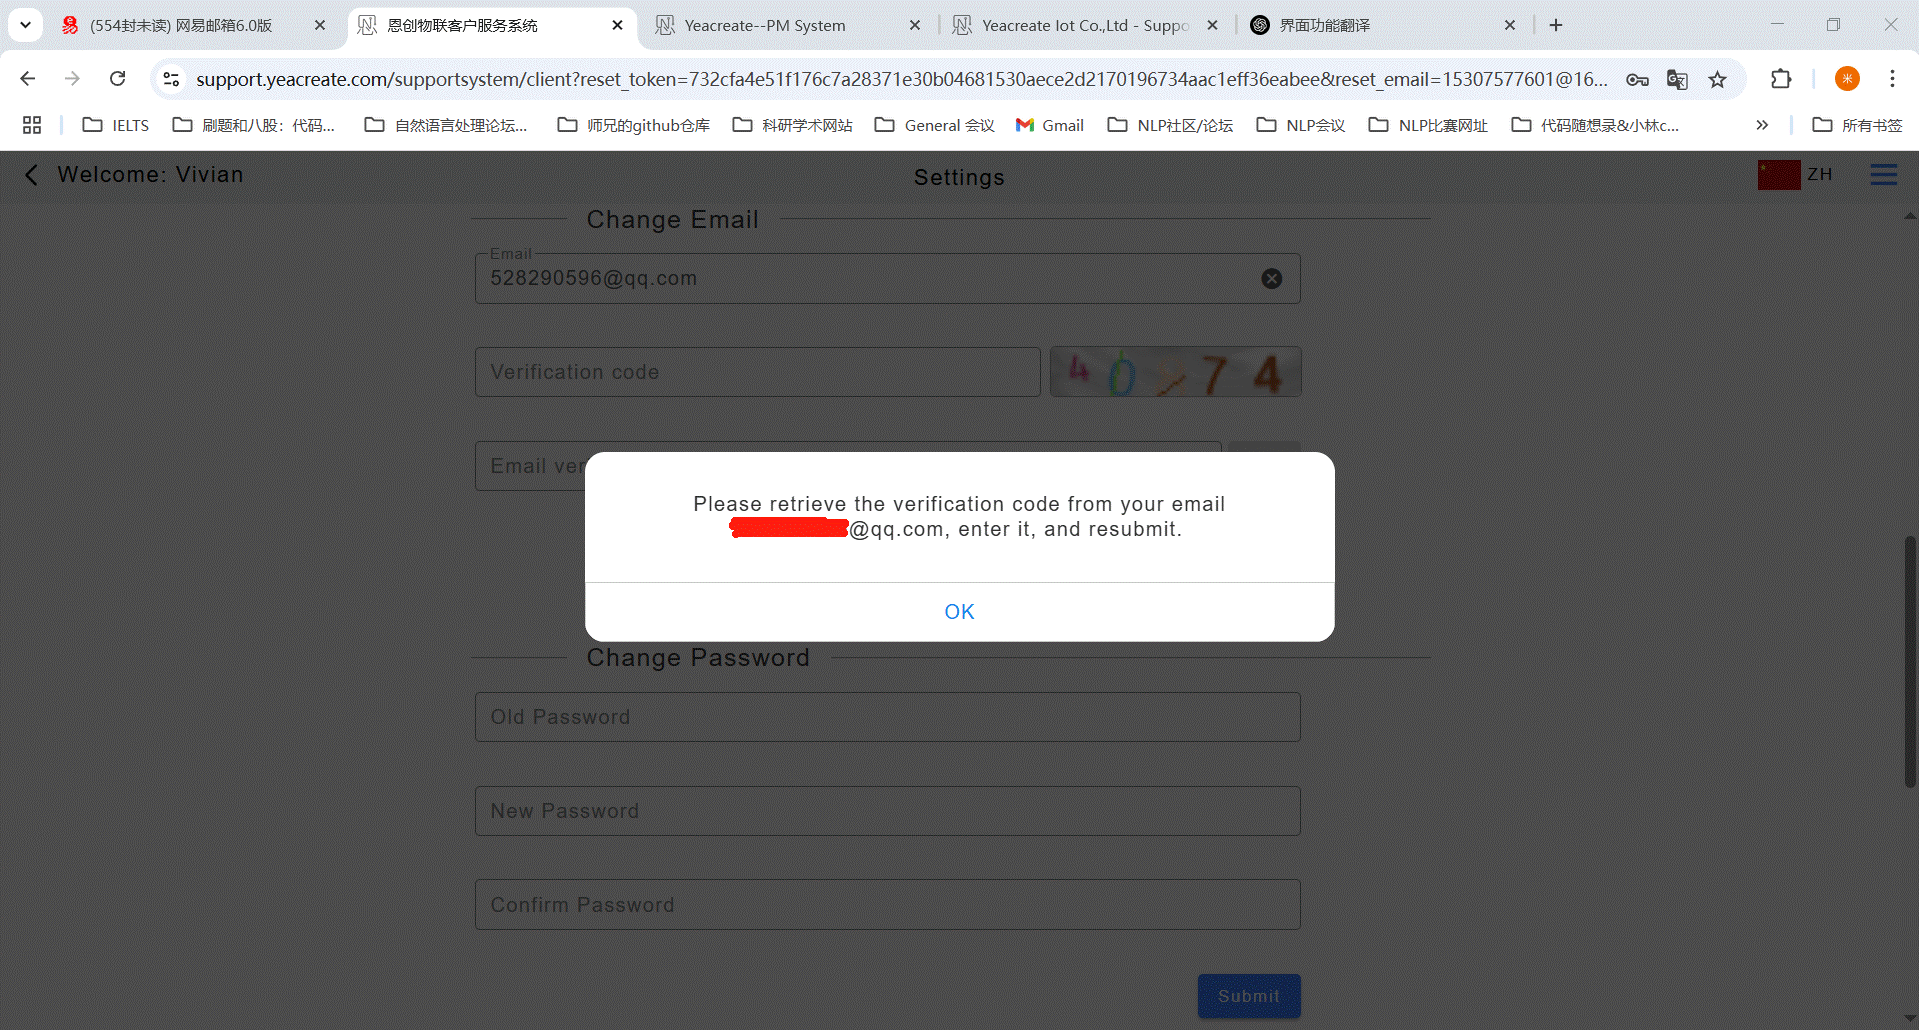
Task: Click the Verification code input field
Action: pyautogui.click(x=757, y=373)
